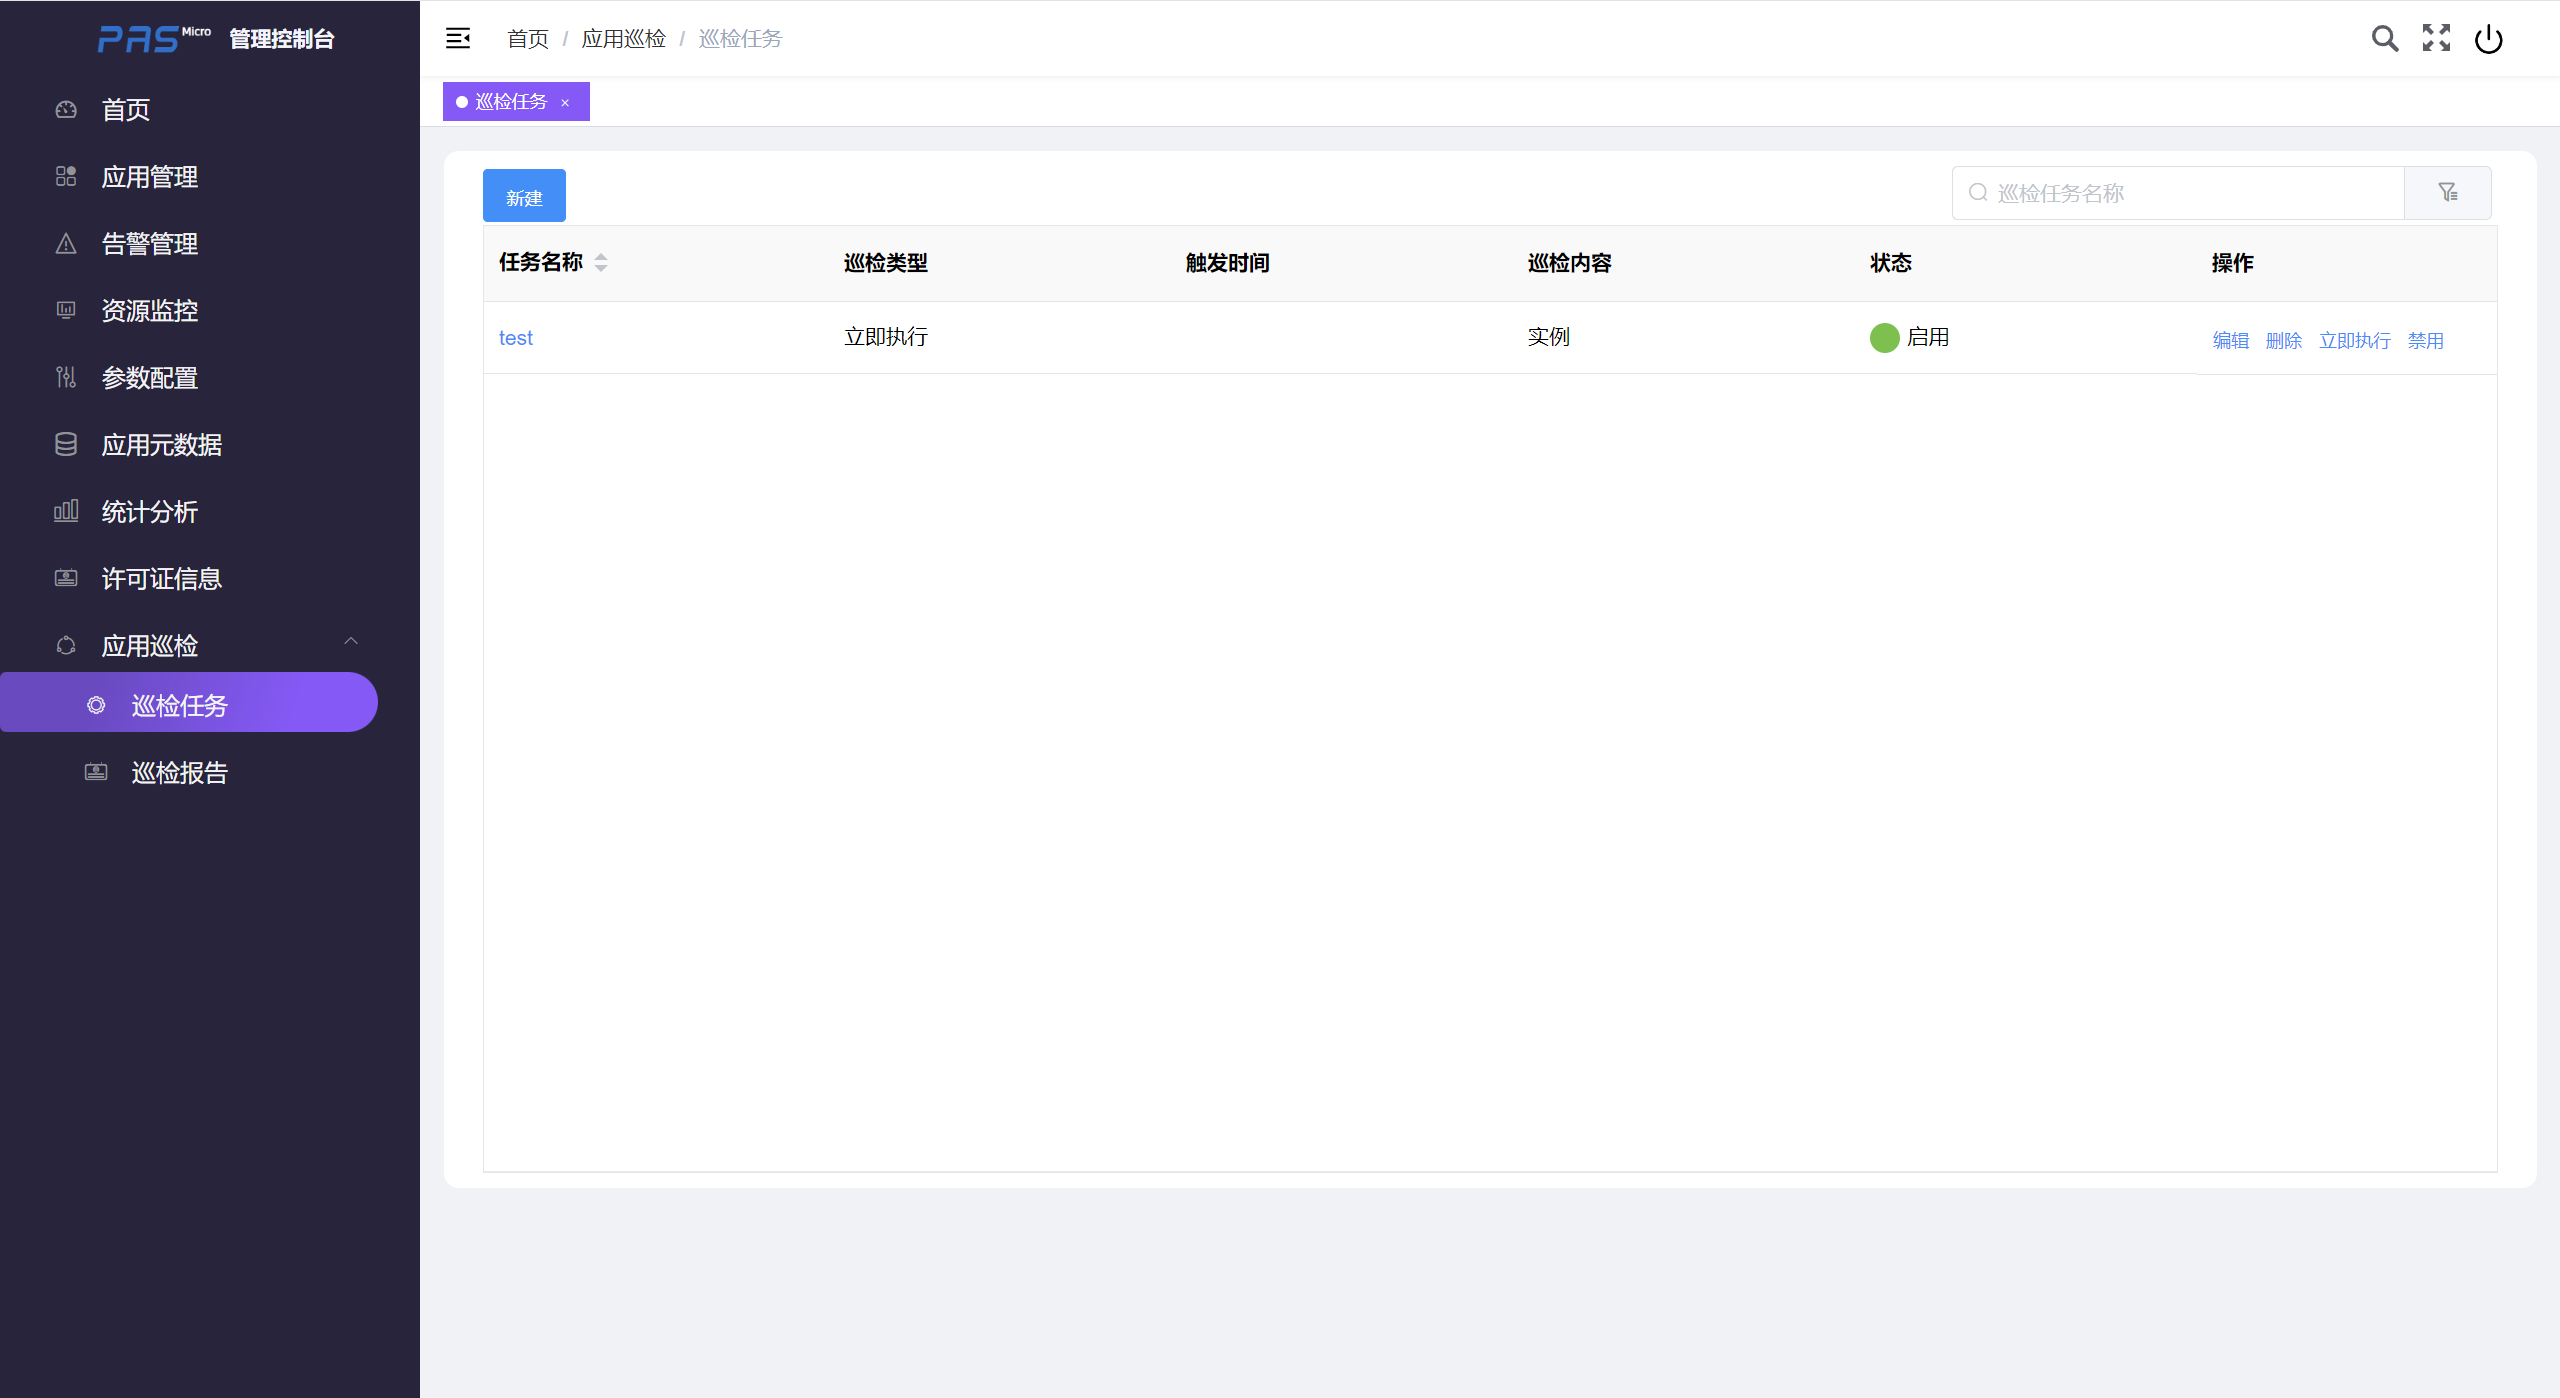Click the 应用元数据 database icon
Screen dimensions: 2560x1398
pyautogui.click(x=66, y=445)
